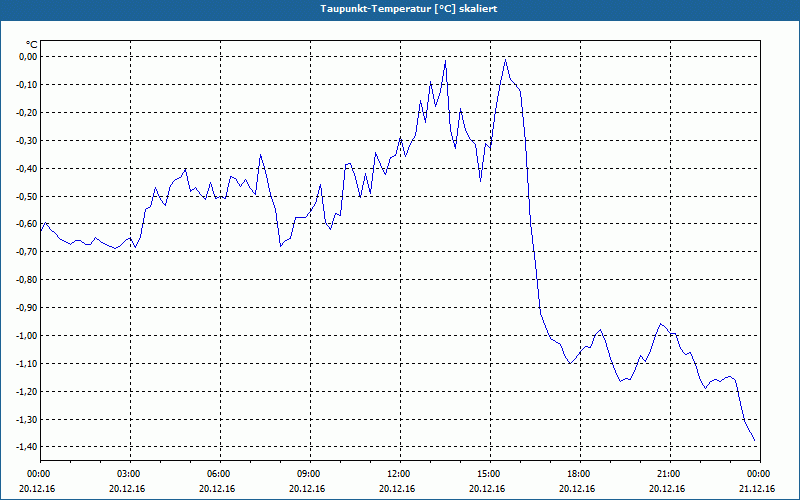The image size is (800, 500).
Task: Select the '20.12.16' date under 21:00
Action: coord(667,489)
